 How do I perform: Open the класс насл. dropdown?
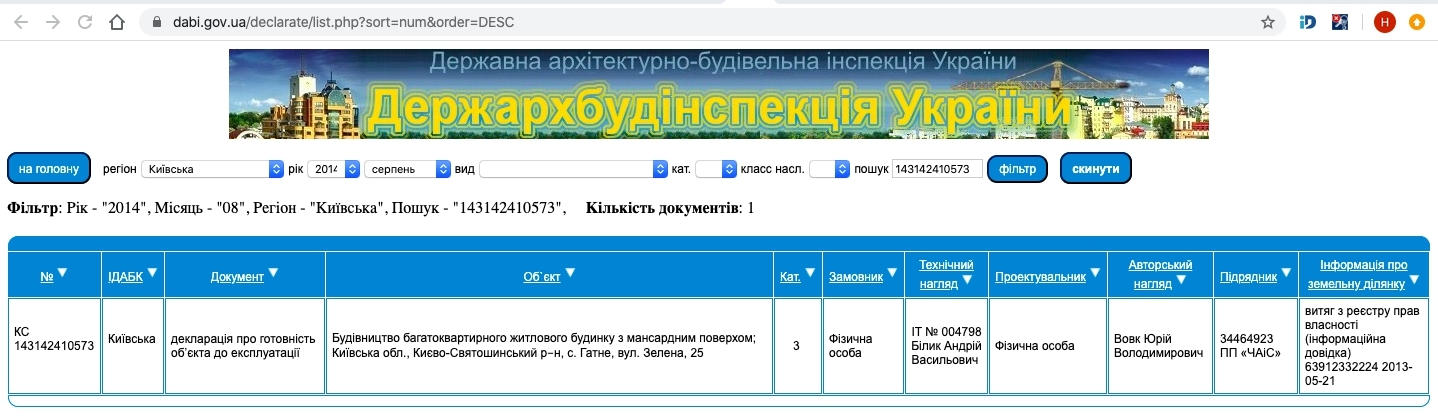(x=829, y=170)
